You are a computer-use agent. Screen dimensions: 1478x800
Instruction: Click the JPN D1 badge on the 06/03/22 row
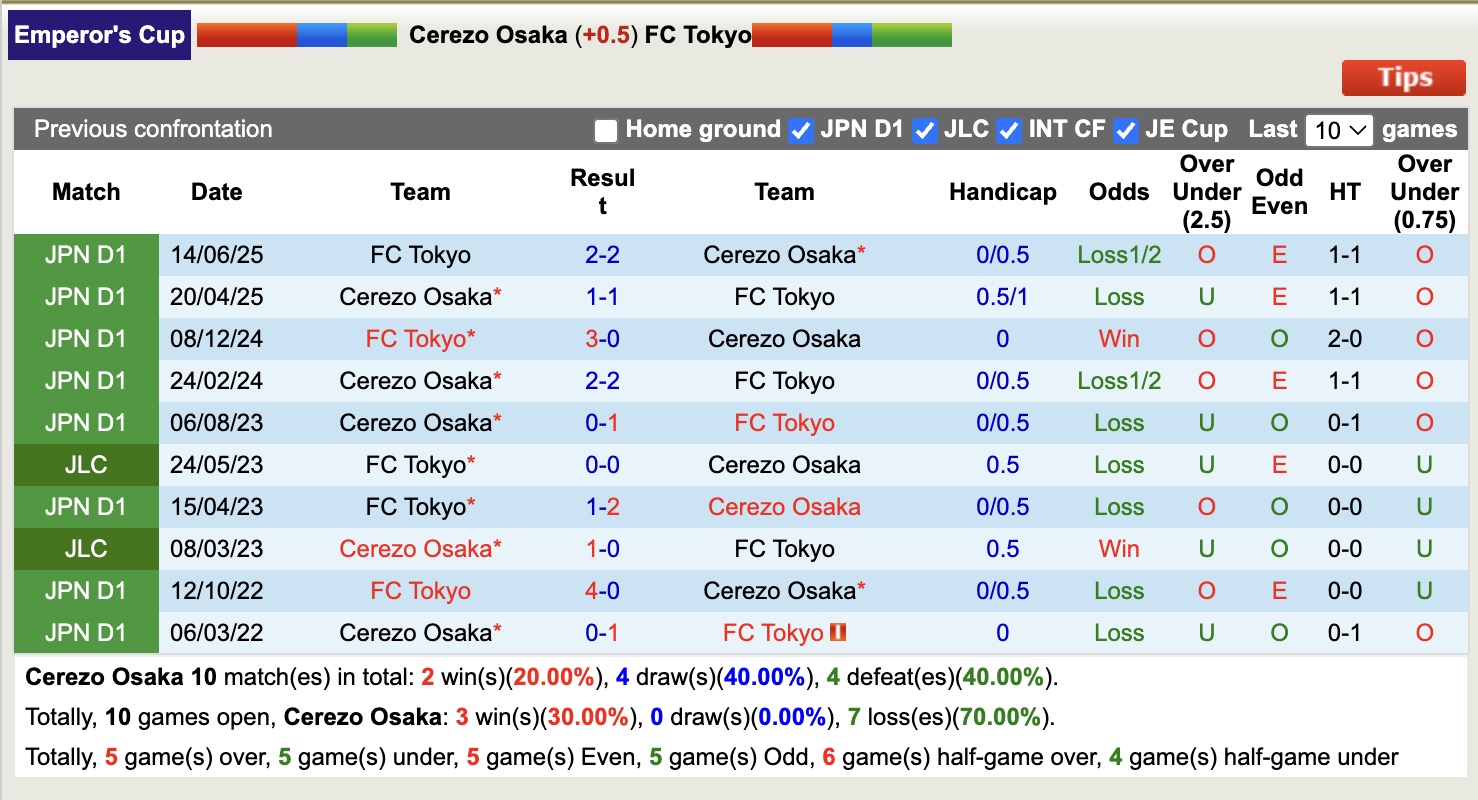point(85,632)
